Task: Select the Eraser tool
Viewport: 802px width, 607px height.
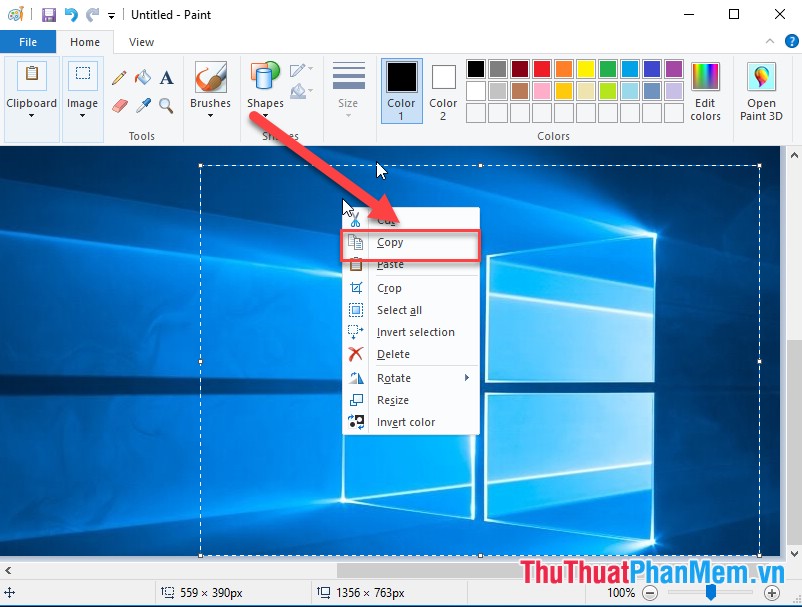Action: pyautogui.click(x=119, y=104)
